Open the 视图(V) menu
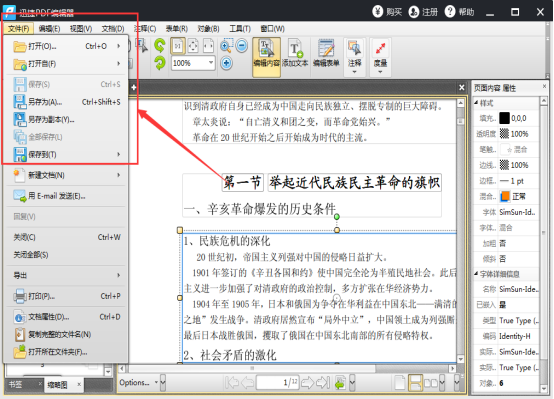This screenshot has height=399, width=554. (x=81, y=29)
